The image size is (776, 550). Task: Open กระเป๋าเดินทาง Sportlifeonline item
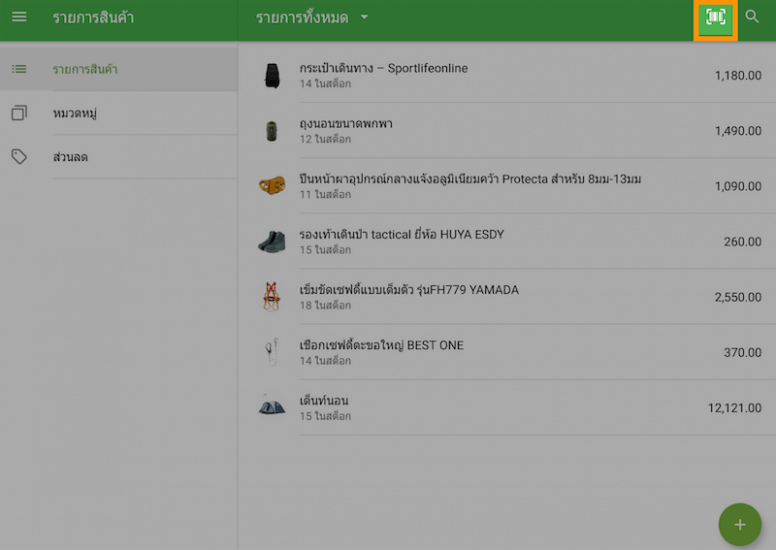coord(383,69)
